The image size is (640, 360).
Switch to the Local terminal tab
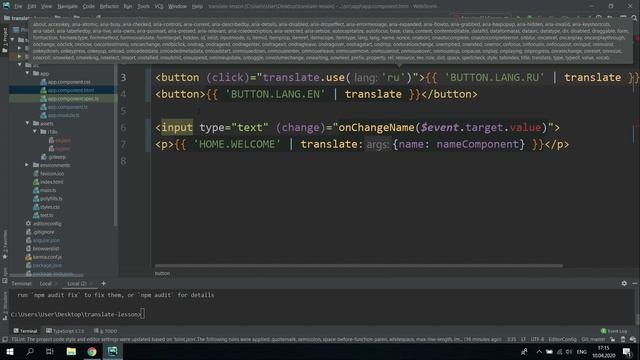click(x=46, y=283)
